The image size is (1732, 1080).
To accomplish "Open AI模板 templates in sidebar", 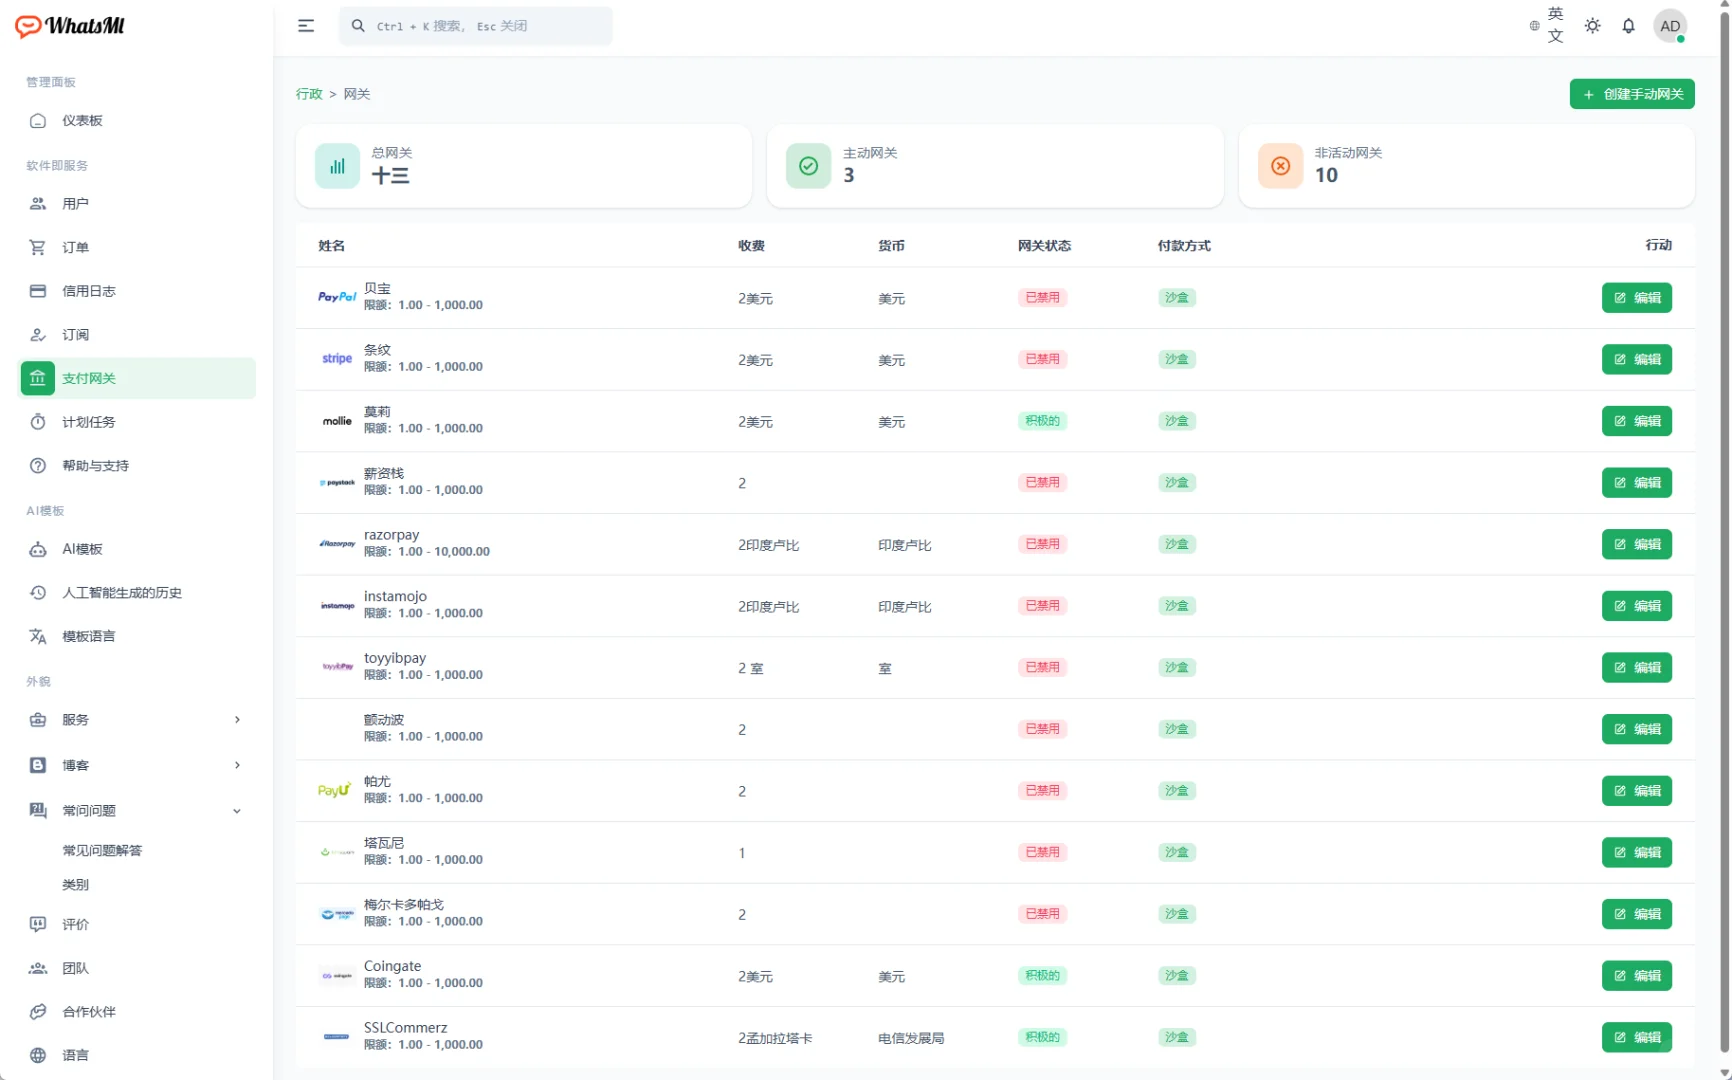I will pyautogui.click(x=137, y=549).
